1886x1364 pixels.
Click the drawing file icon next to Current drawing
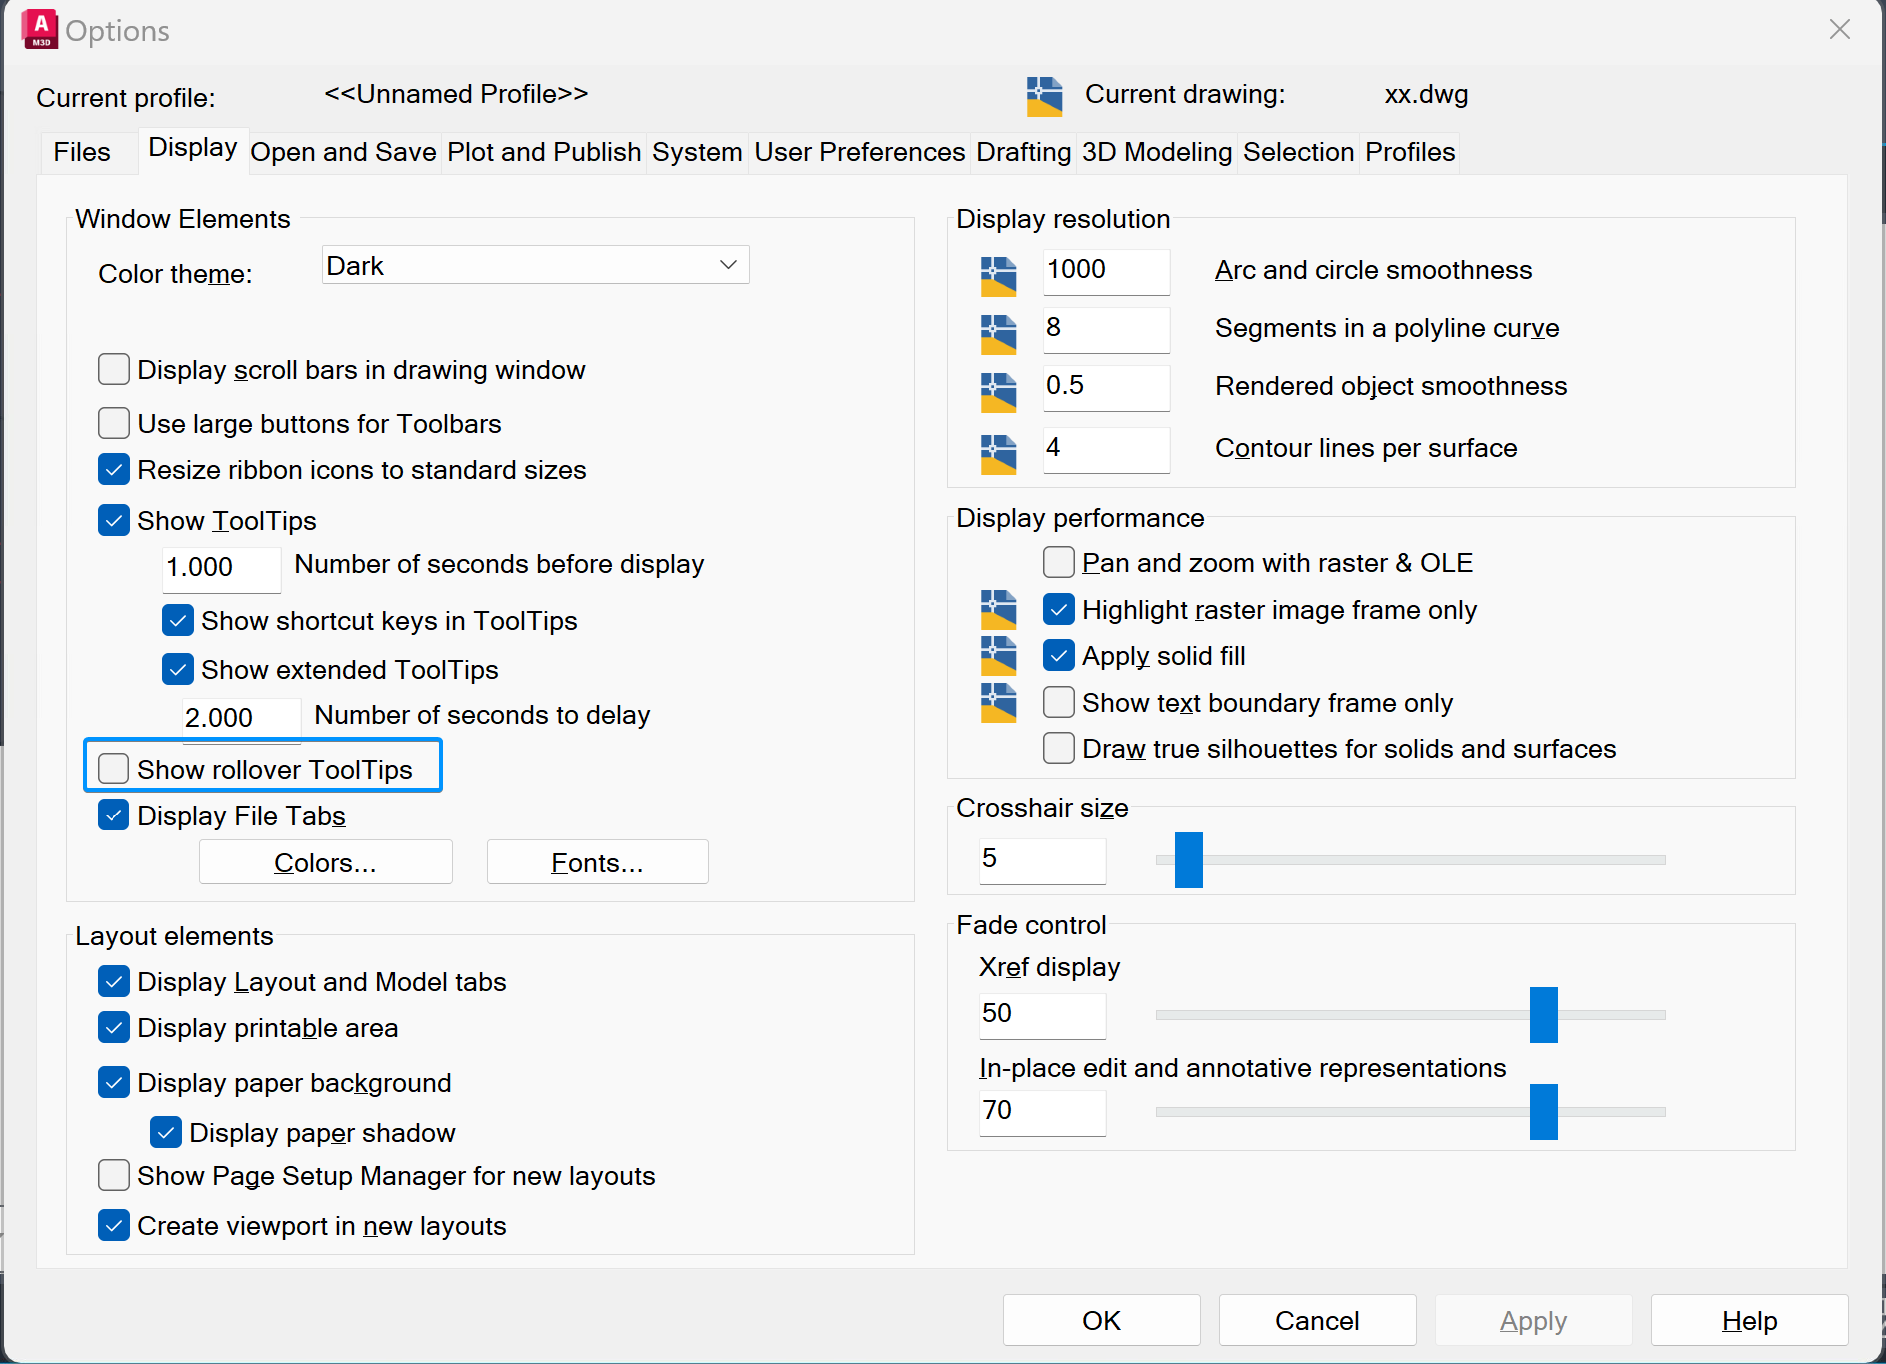click(x=1044, y=96)
